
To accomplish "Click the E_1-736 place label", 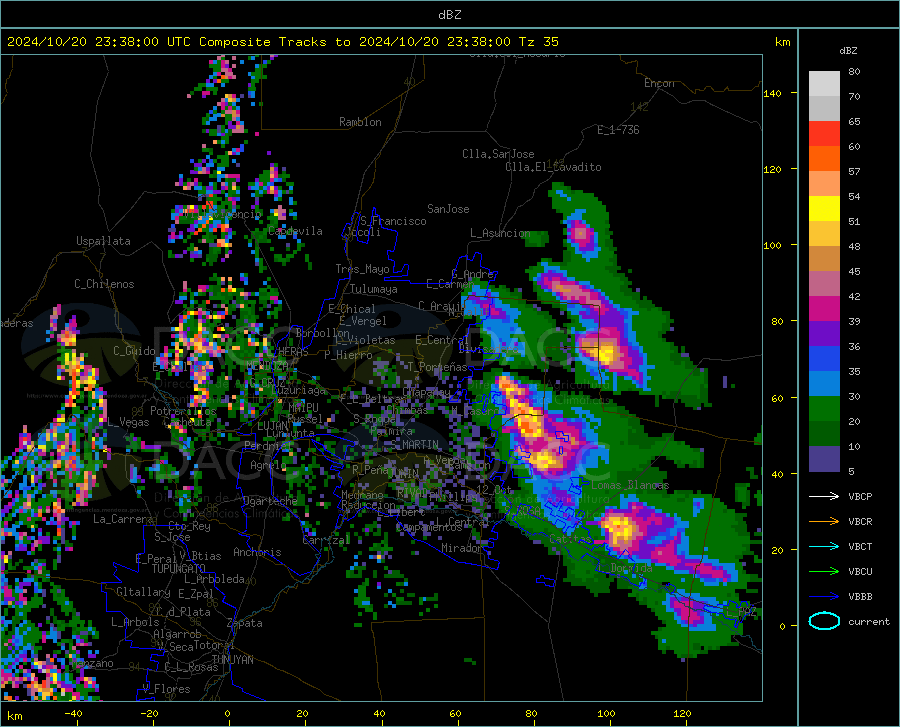I will [618, 130].
